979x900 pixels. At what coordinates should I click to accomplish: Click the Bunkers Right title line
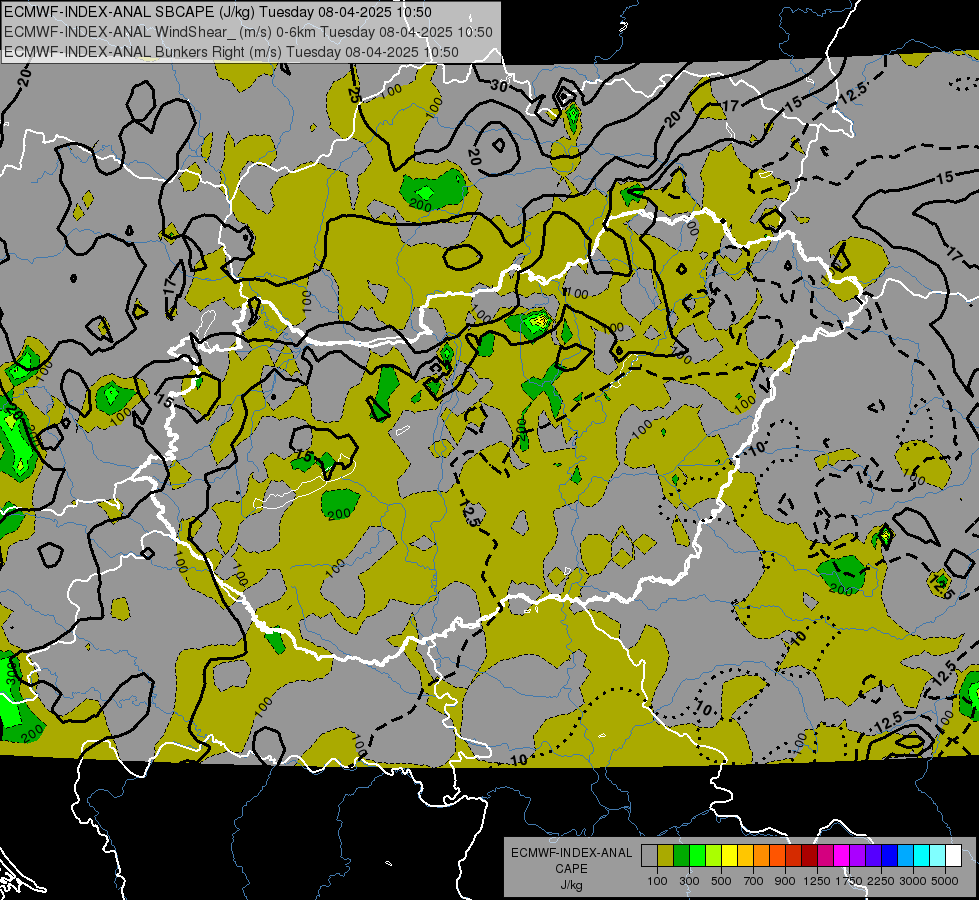pyautogui.click(x=231, y=52)
